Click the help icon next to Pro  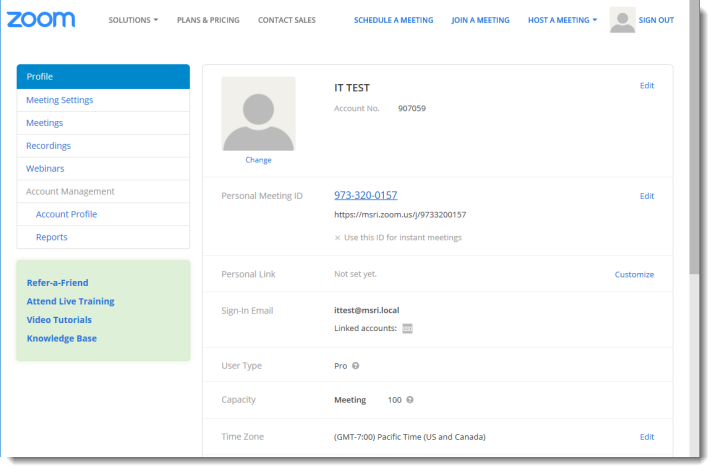click(x=356, y=366)
